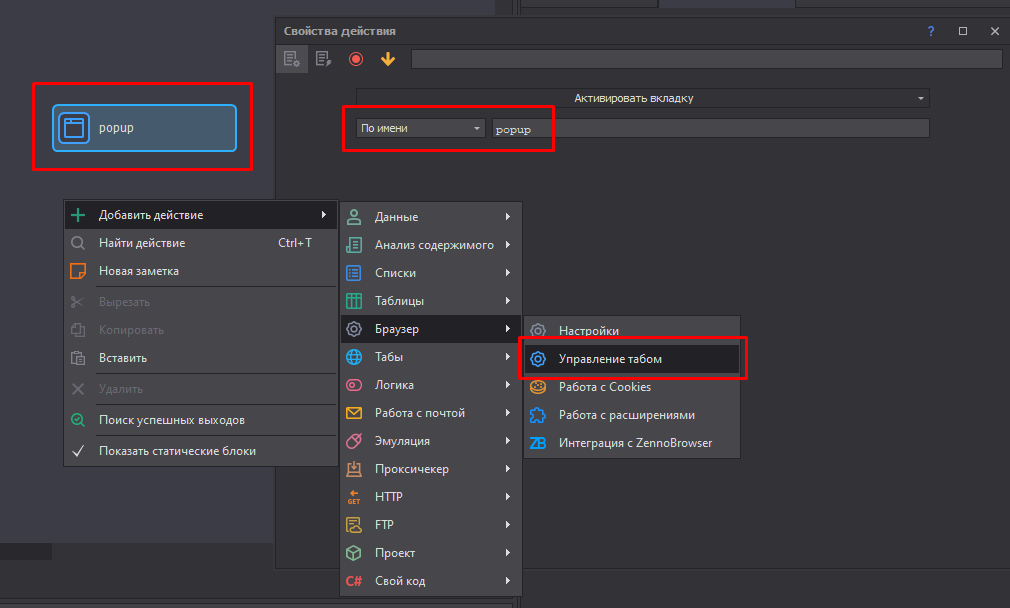Expand the Данные submenu

click(430, 217)
